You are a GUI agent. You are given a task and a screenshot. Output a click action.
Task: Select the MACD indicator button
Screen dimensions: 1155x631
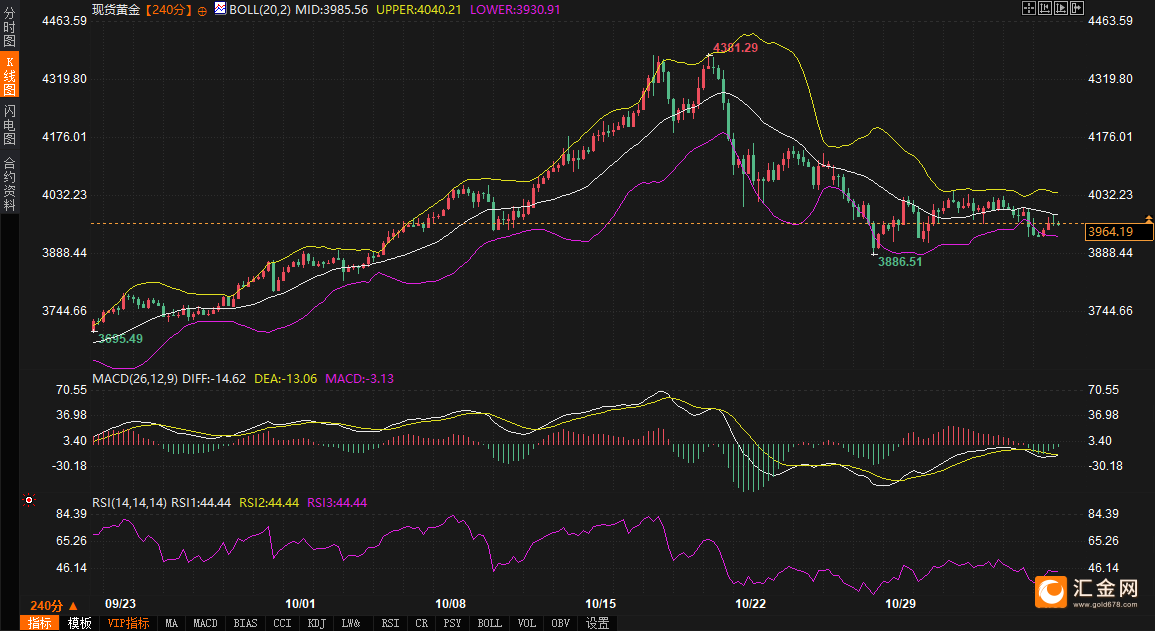(x=205, y=623)
